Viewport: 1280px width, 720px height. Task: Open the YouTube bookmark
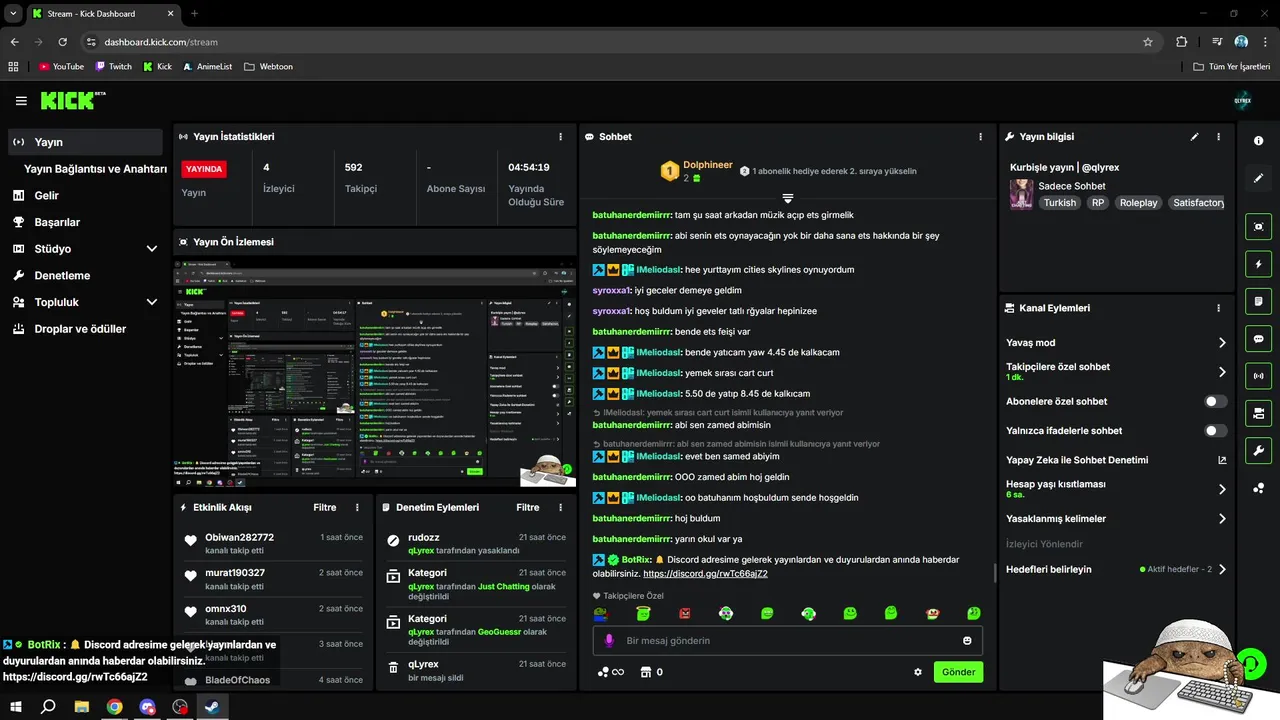[x=61, y=67]
